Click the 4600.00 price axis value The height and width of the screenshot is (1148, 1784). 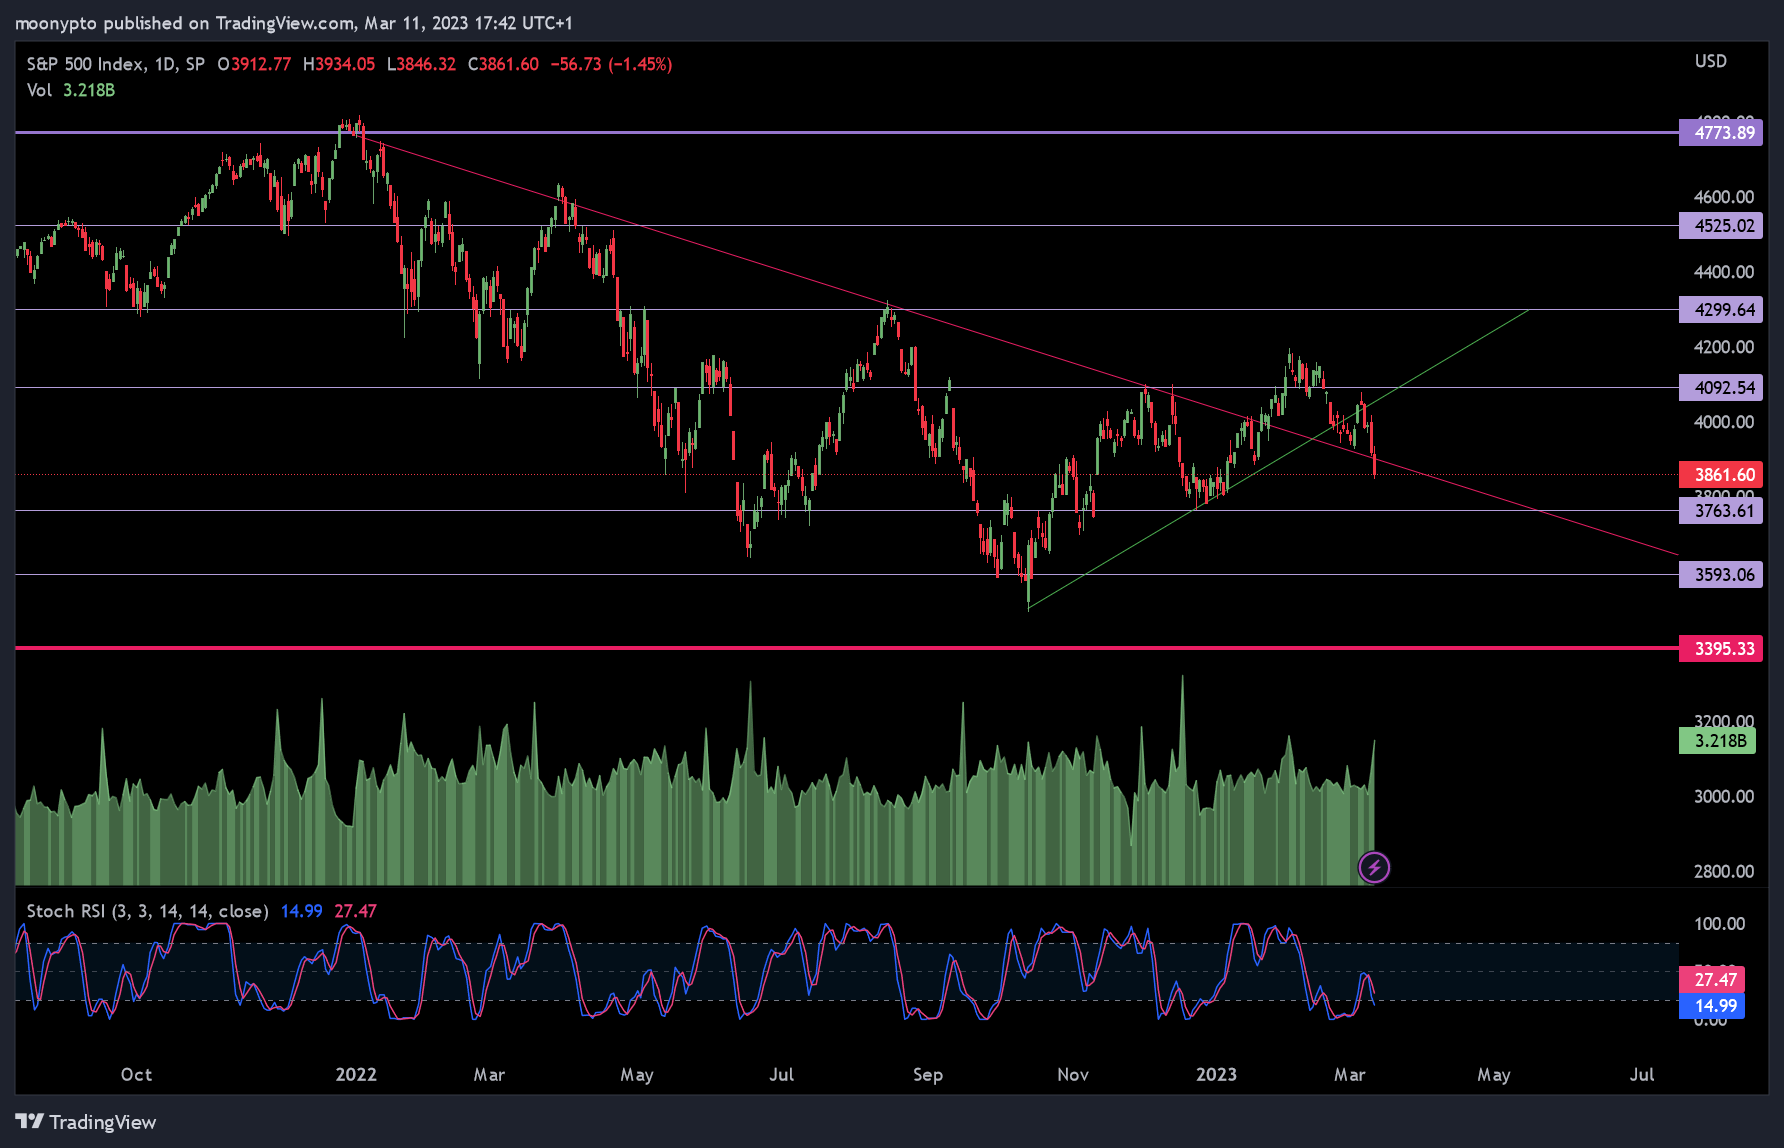pos(1724,197)
